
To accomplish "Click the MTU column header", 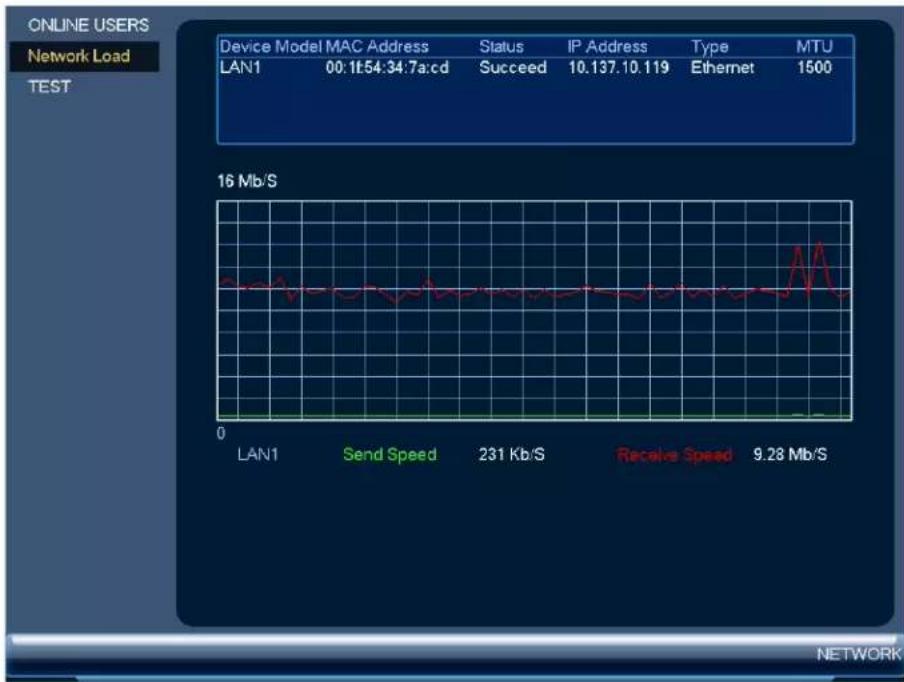I will (814, 47).
